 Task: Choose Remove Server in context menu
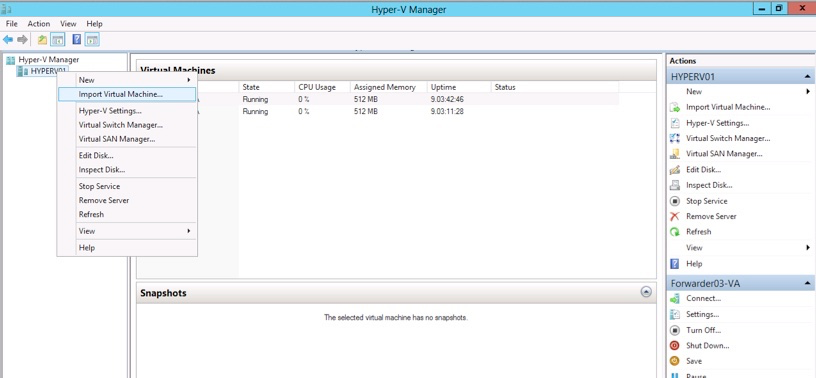click(x=127, y=200)
